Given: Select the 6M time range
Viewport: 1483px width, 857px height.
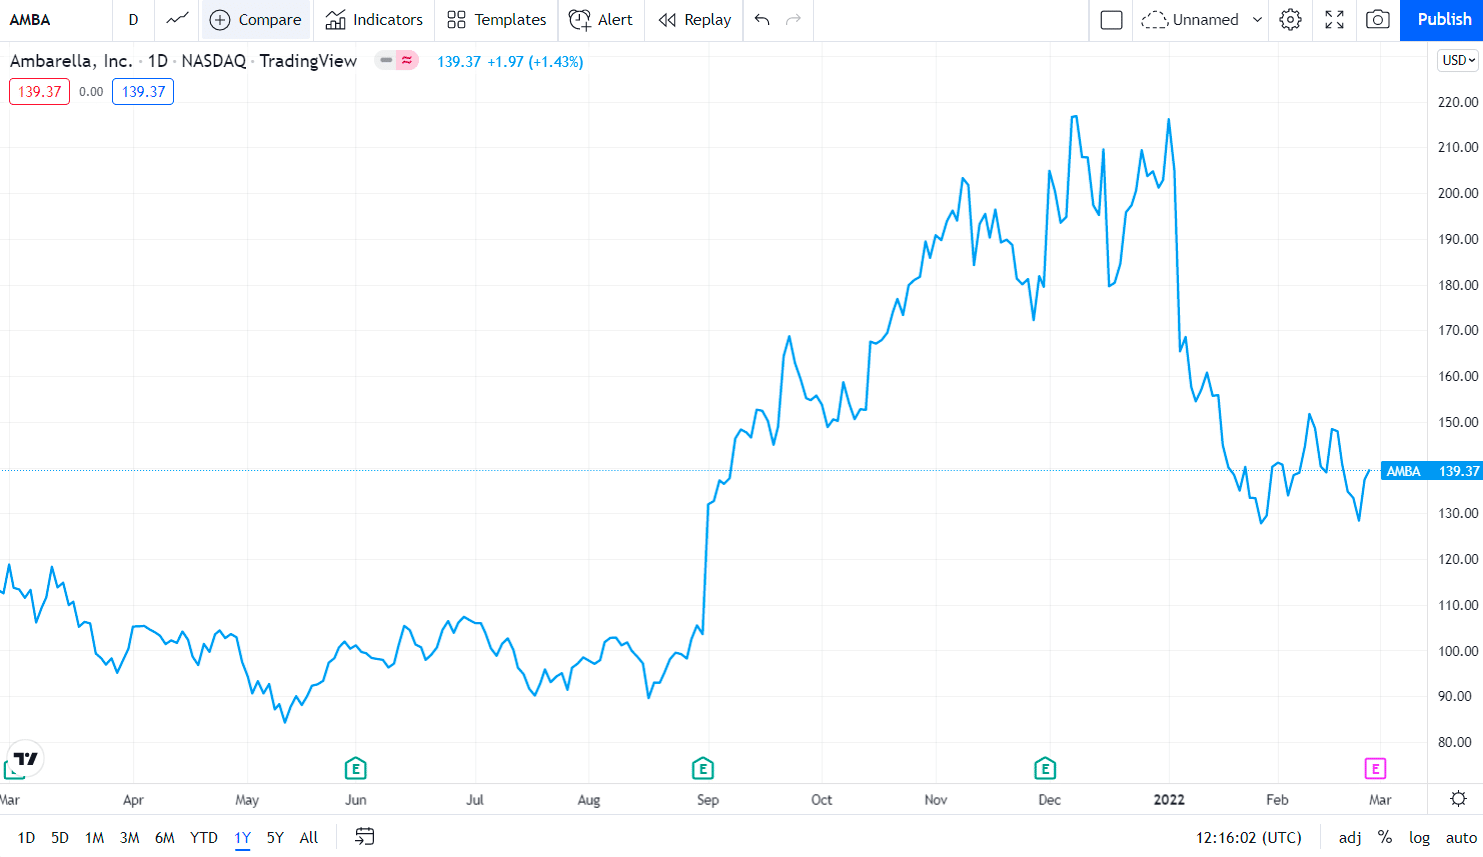Looking at the screenshot, I should pyautogui.click(x=165, y=837).
